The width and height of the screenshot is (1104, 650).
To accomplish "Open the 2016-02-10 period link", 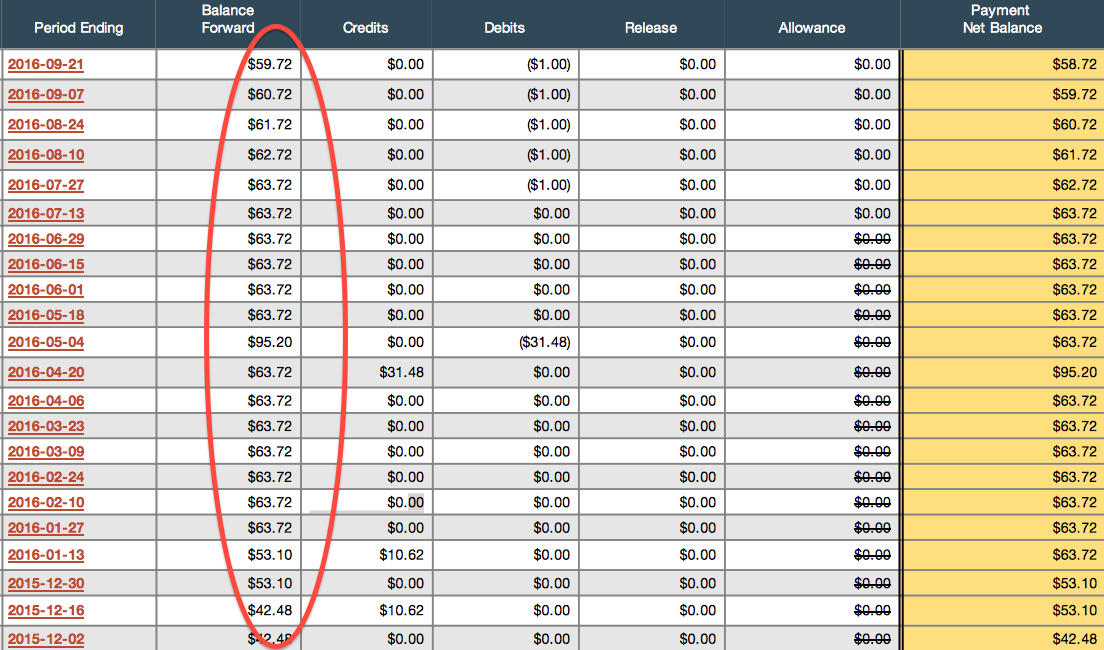I will [x=46, y=503].
